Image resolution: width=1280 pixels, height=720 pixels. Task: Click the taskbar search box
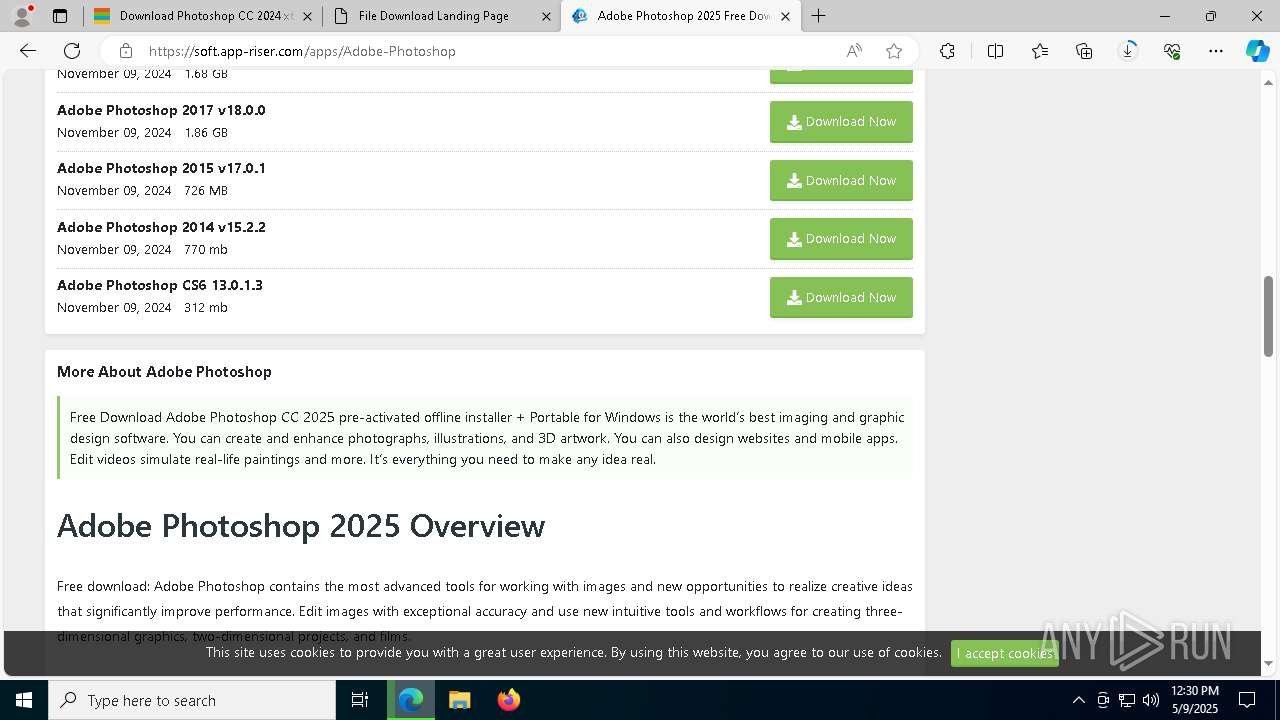(192, 700)
